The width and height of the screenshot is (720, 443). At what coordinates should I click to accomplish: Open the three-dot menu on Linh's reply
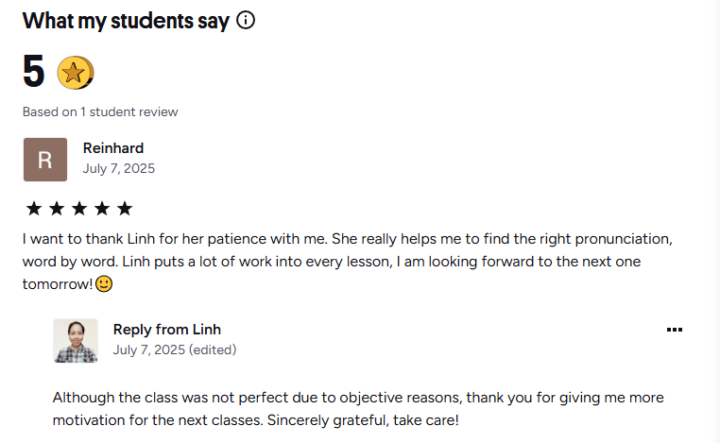tap(674, 329)
